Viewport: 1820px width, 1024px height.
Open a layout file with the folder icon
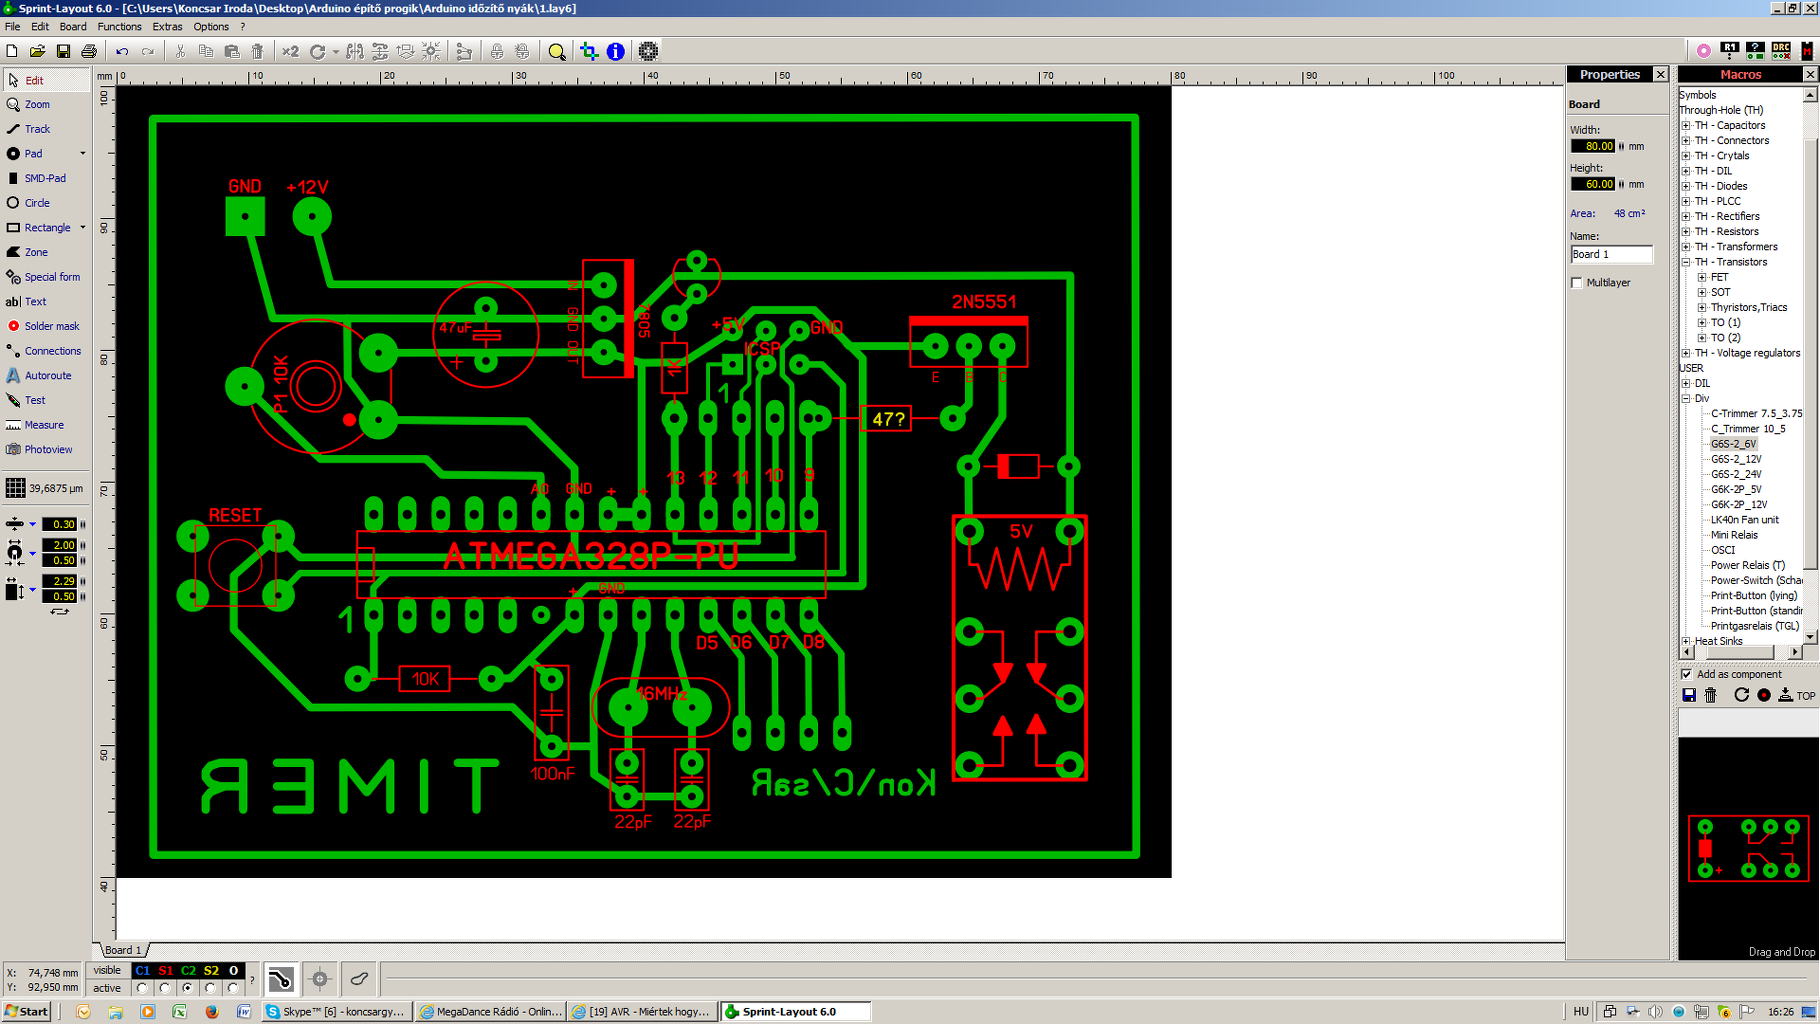click(37, 51)
